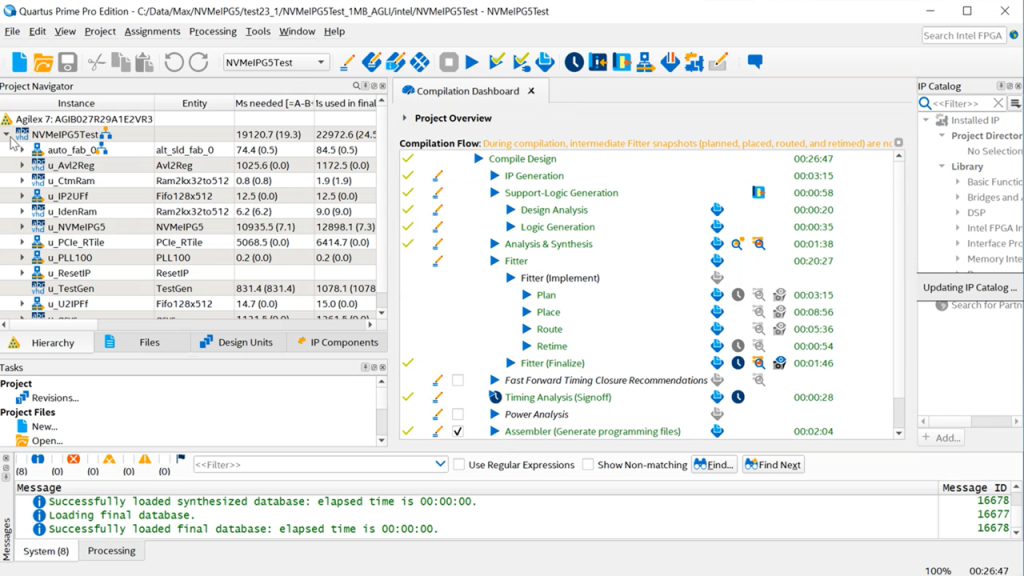Click the blue speech bubble feedback icon
Image resolution: width=1024 pixels, height=576 pixels.
coord(755,62)
